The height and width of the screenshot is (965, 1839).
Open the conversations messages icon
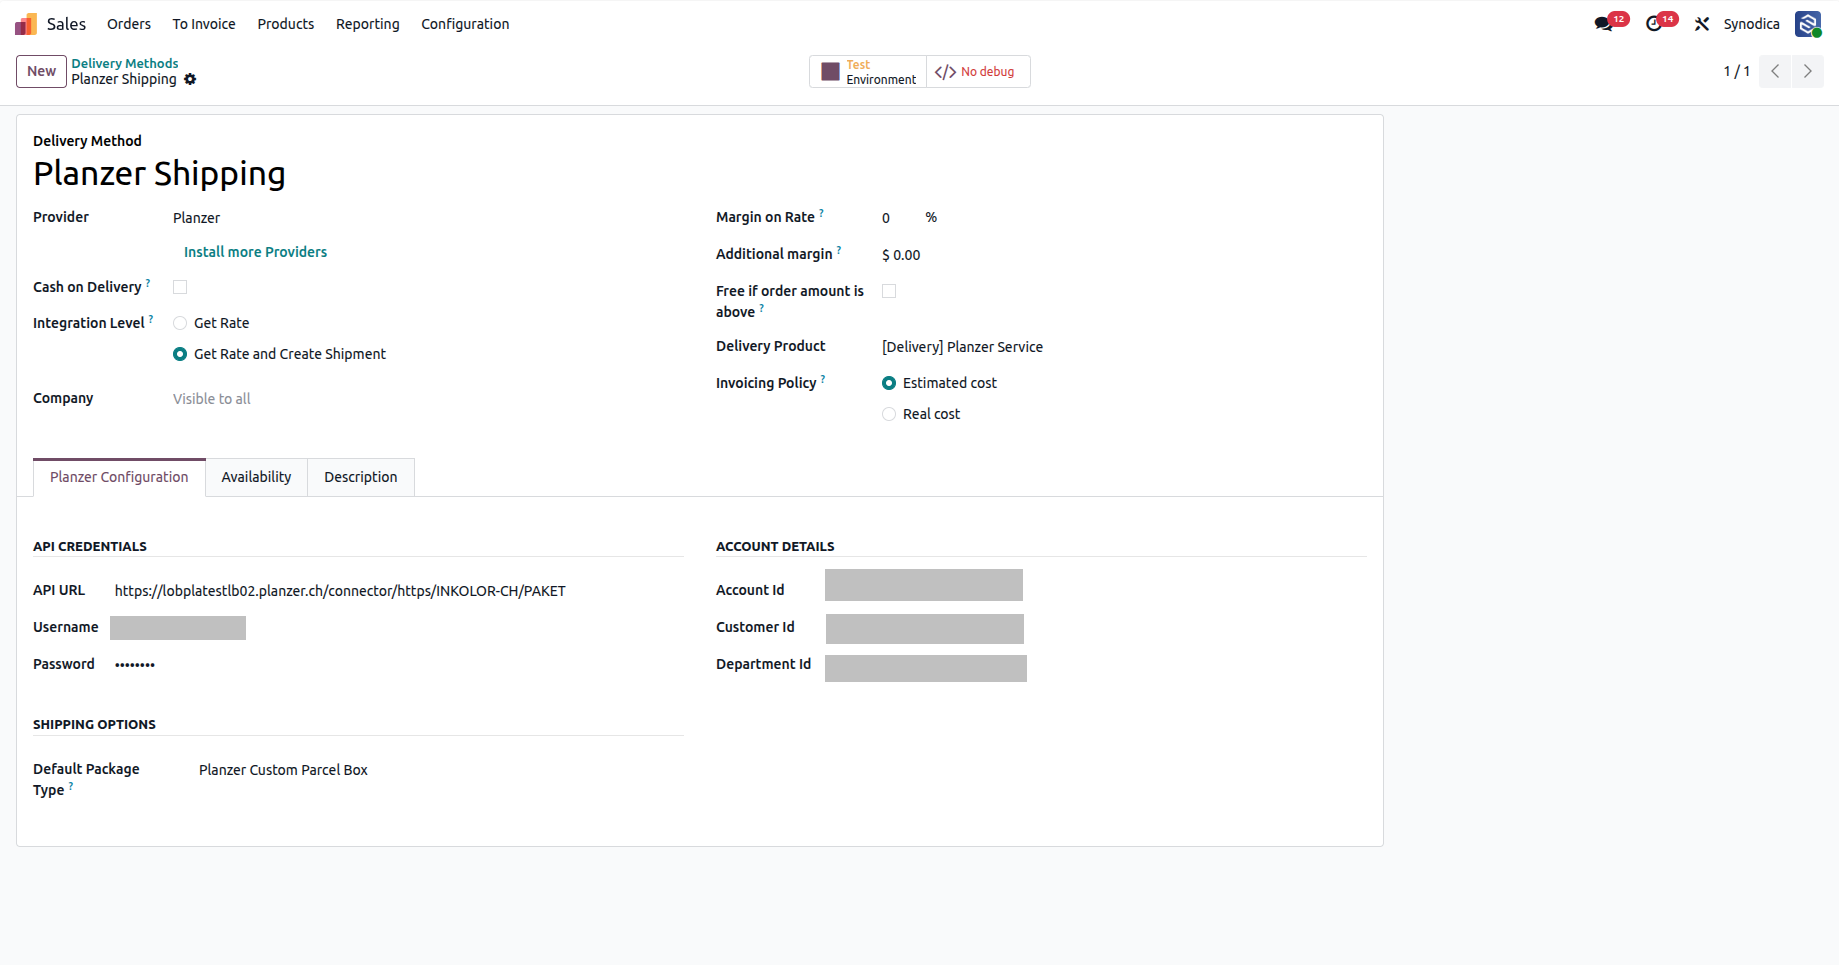[1604, 24]
